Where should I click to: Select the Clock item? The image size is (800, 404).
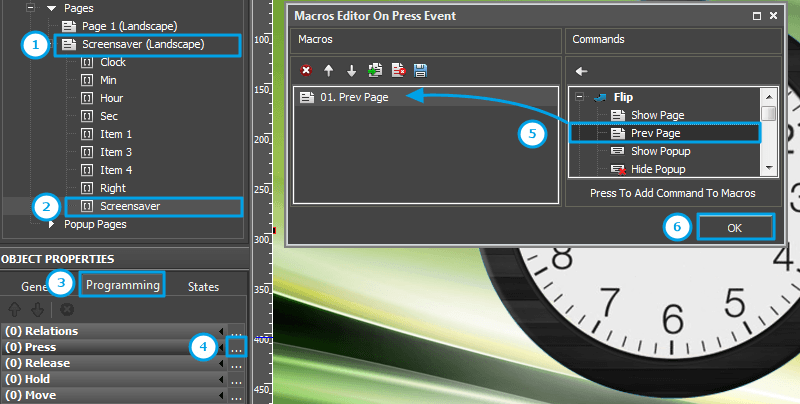pyautogui.click(x=113, y=62)
